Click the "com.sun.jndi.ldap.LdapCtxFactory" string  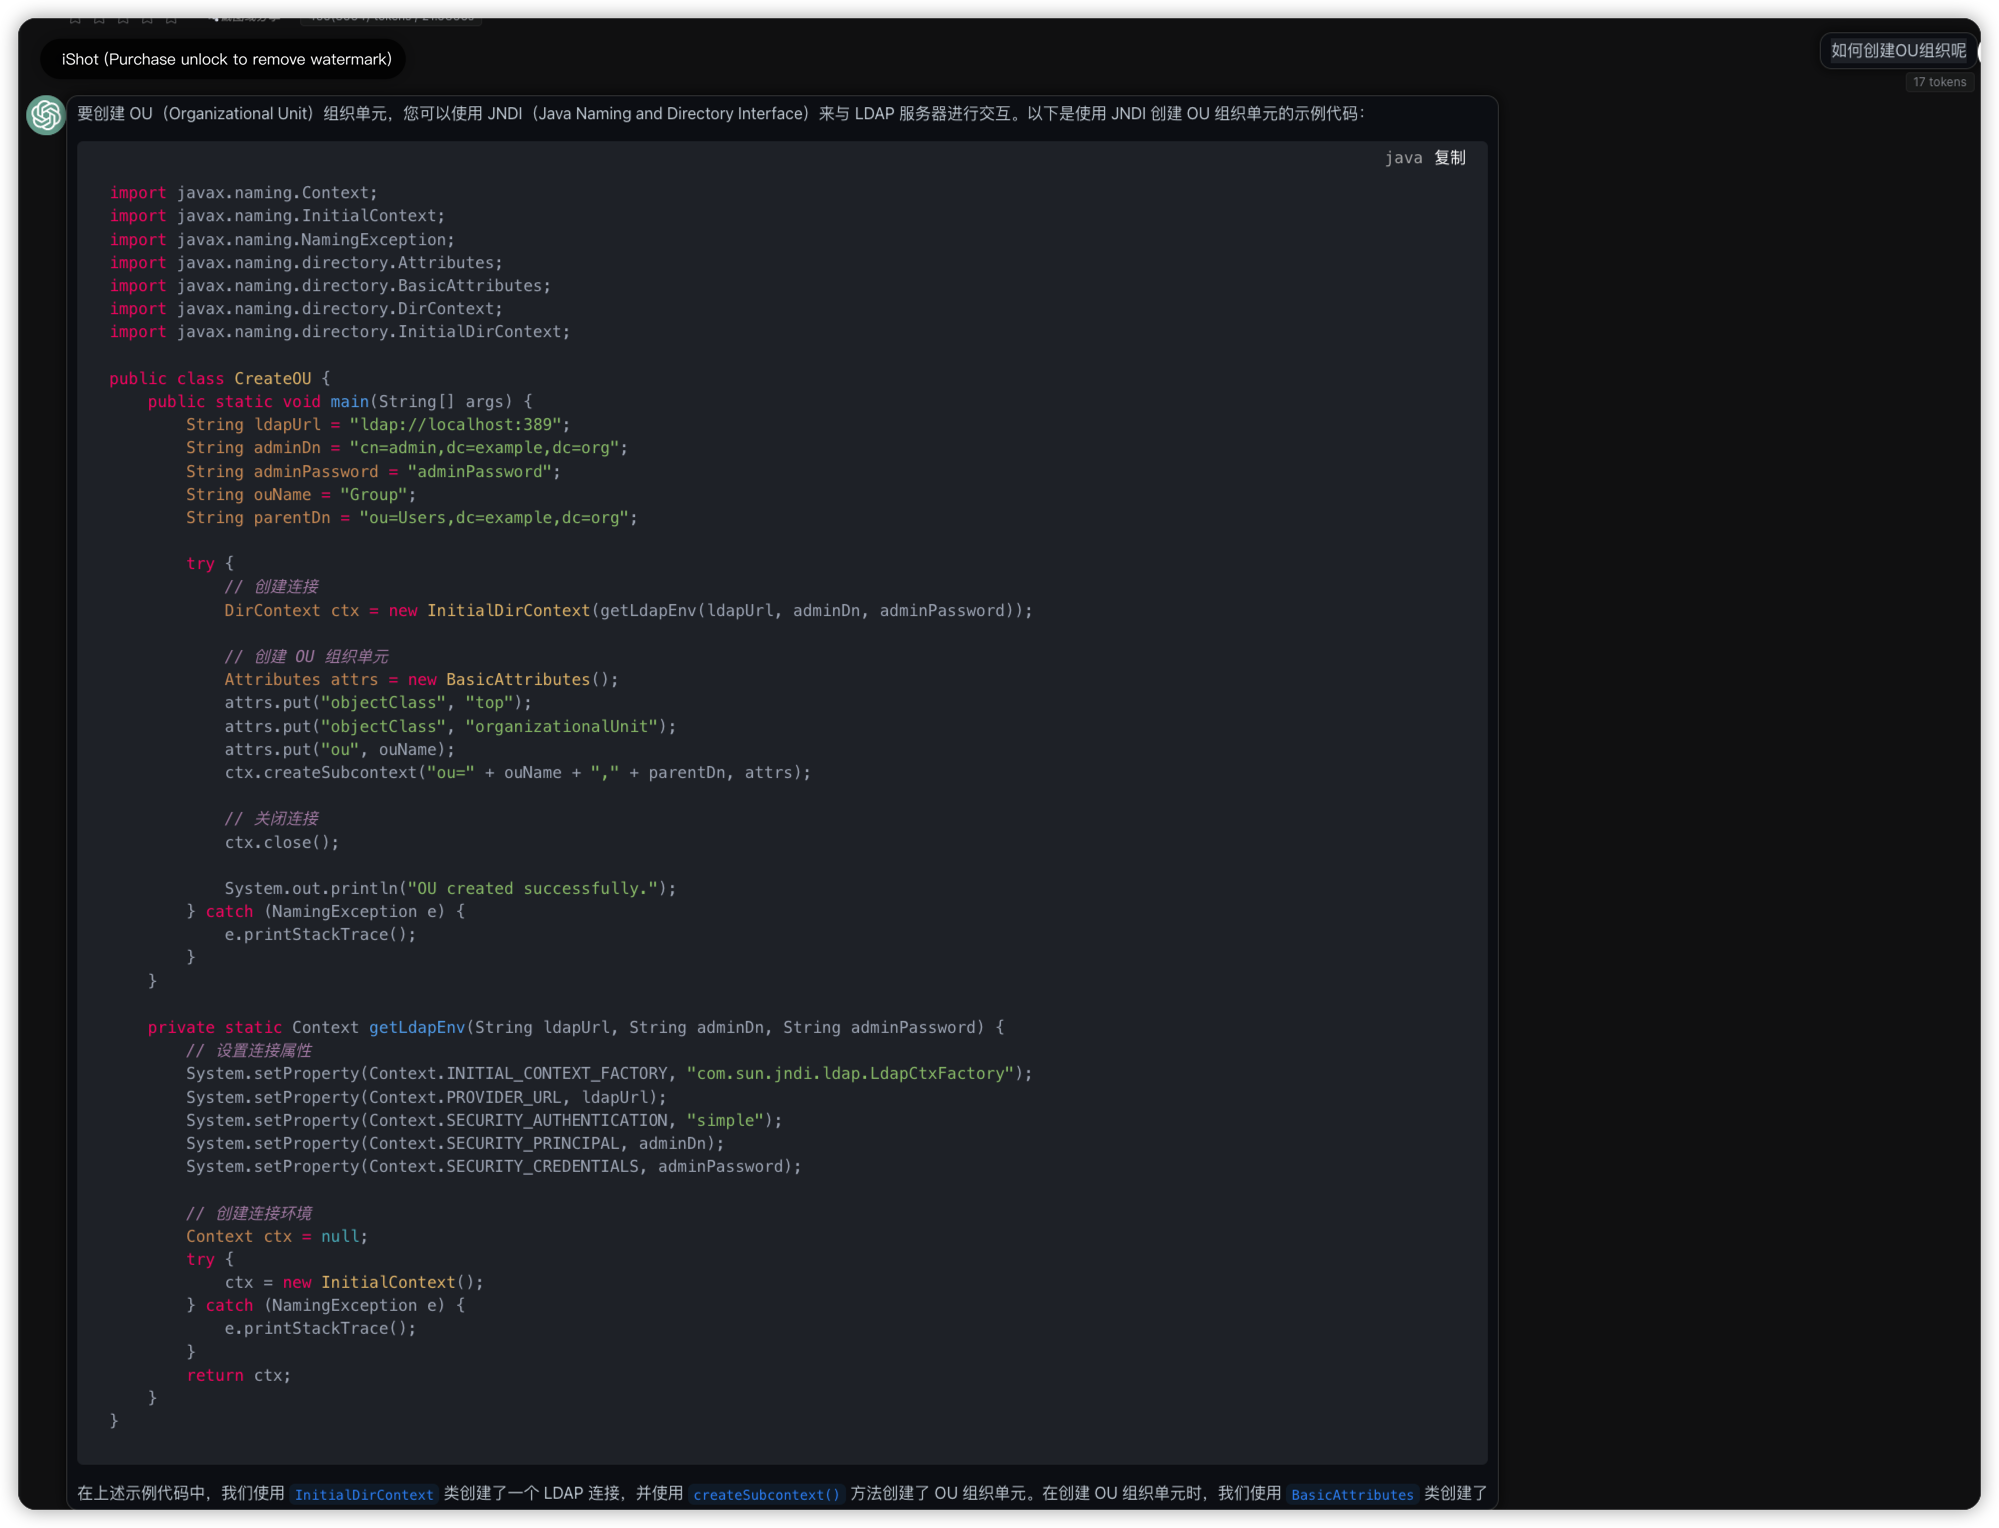[x=850, y=1073]
